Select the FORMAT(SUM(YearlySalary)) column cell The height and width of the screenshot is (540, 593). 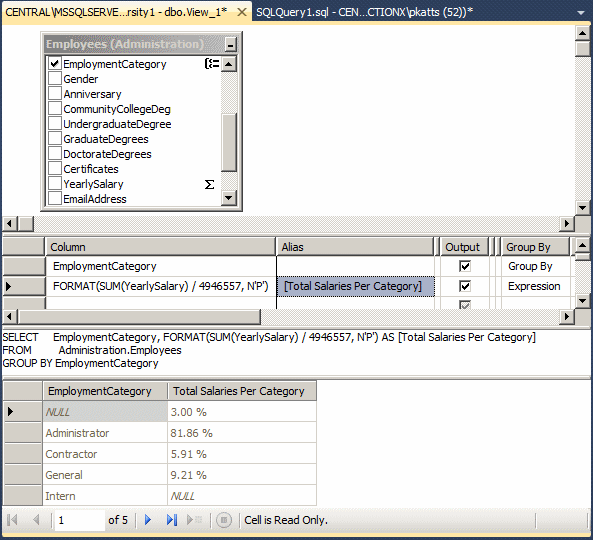pyautogui.click(x=161, y=286)
